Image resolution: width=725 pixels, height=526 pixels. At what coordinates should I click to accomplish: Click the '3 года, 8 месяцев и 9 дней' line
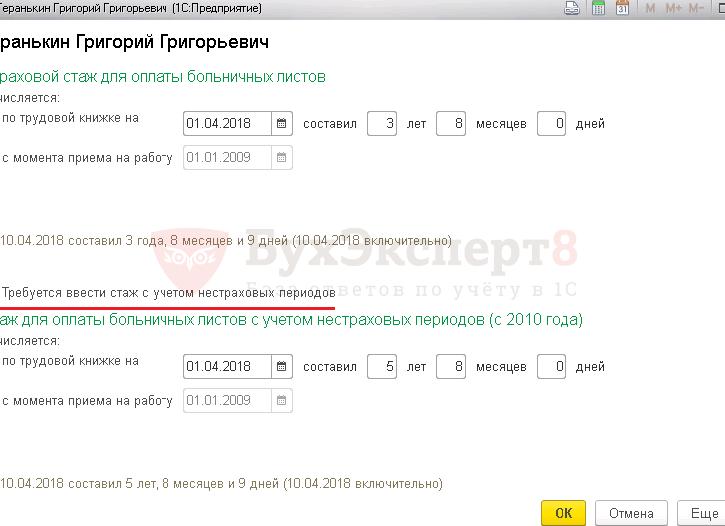[226, 240]
